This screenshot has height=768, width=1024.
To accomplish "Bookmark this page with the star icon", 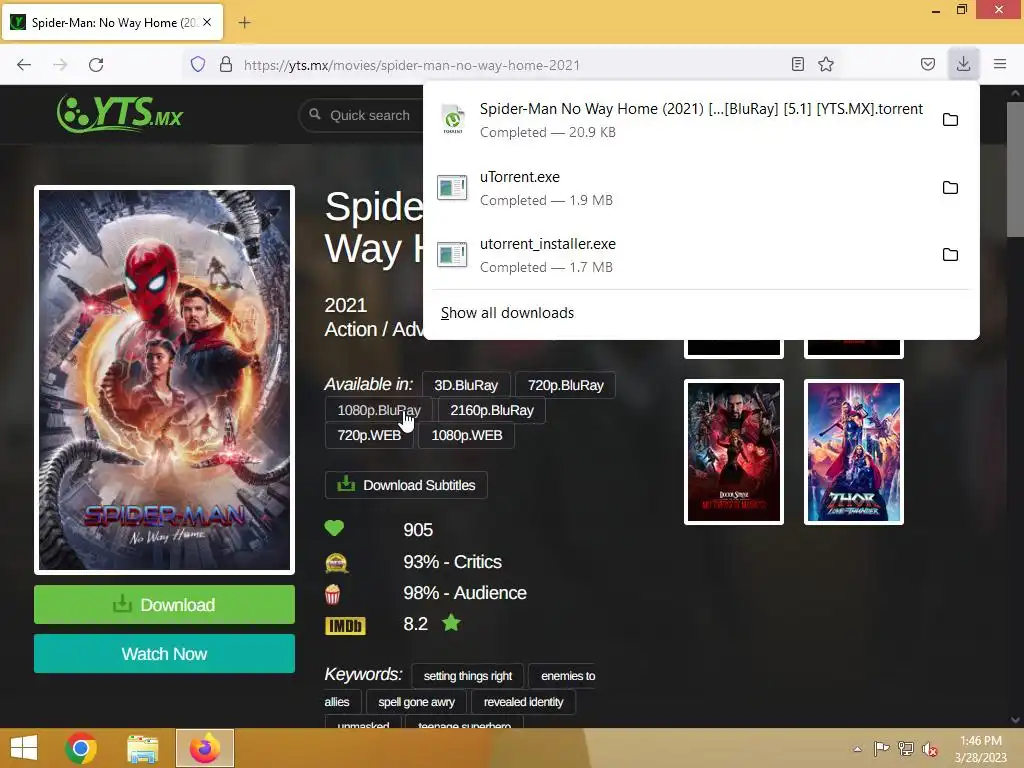I will point(826,64).
